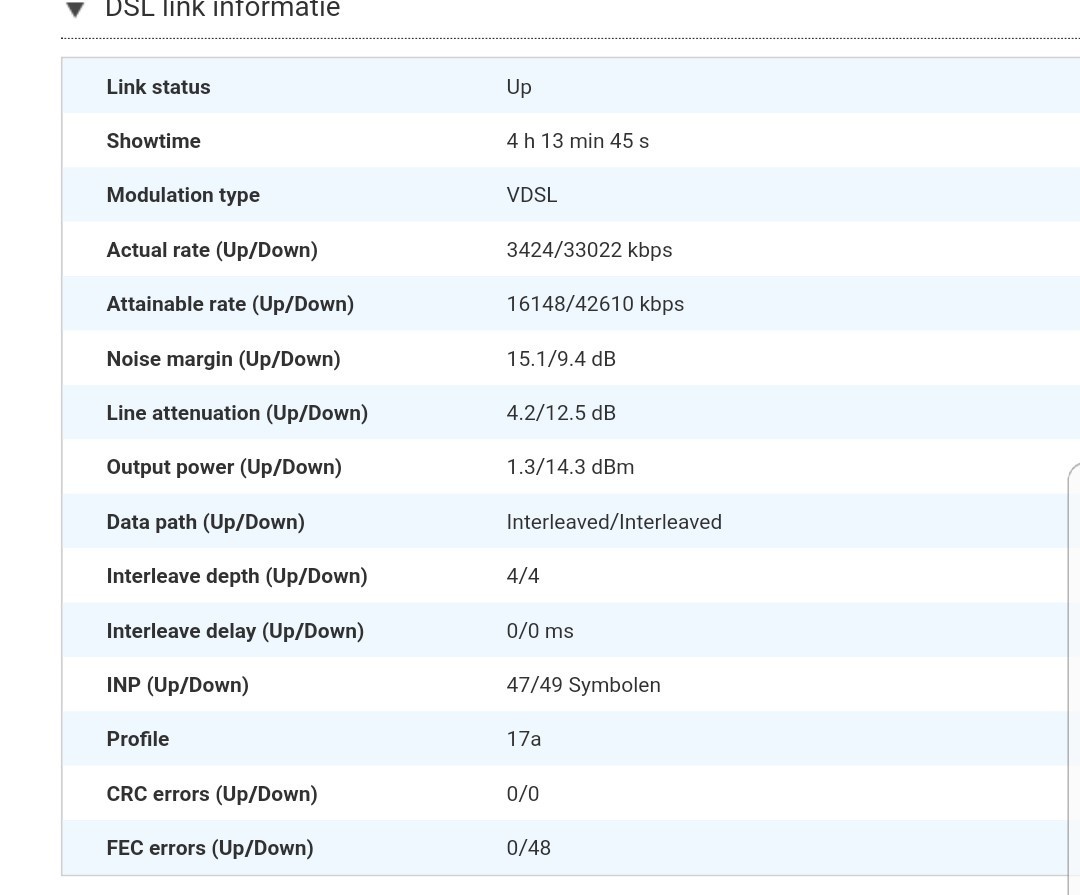Collapse the DSL link informatie section triangle
This screenshot has height=895, width=1080.
pos(75,10)
